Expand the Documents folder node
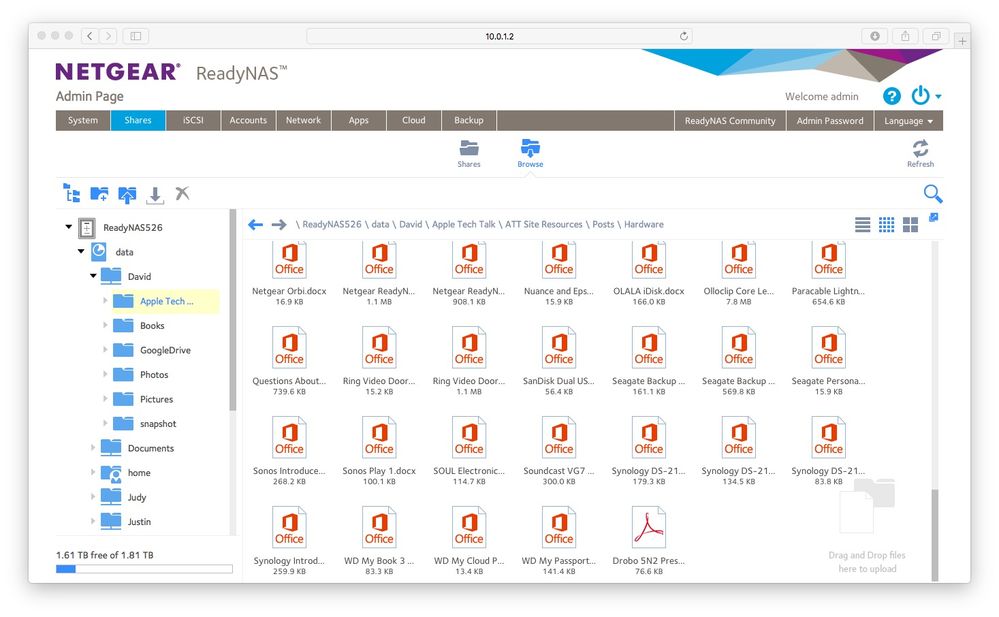 (x=93, y=447)
